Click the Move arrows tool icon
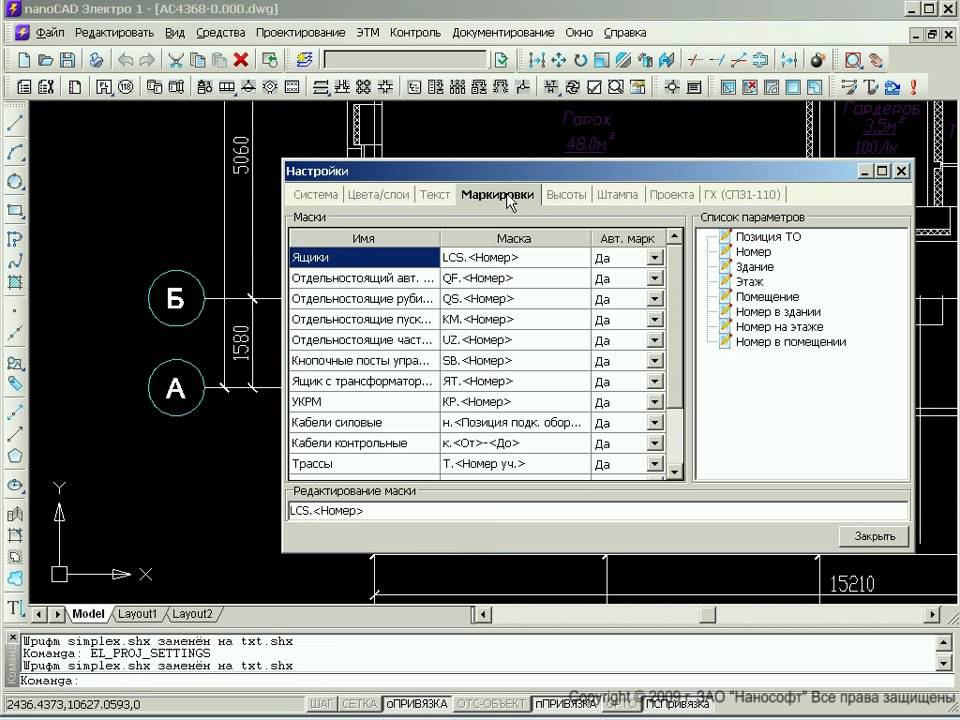 tap(558, 60)
